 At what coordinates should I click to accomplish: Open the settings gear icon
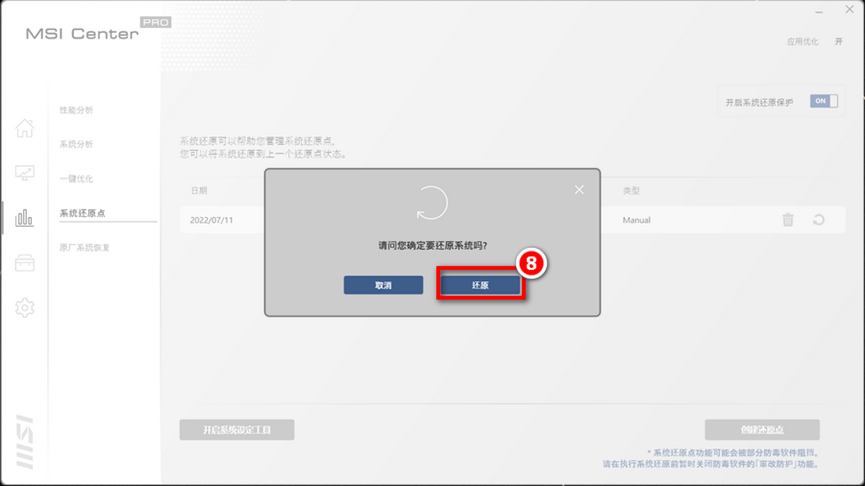coord(25,308)
